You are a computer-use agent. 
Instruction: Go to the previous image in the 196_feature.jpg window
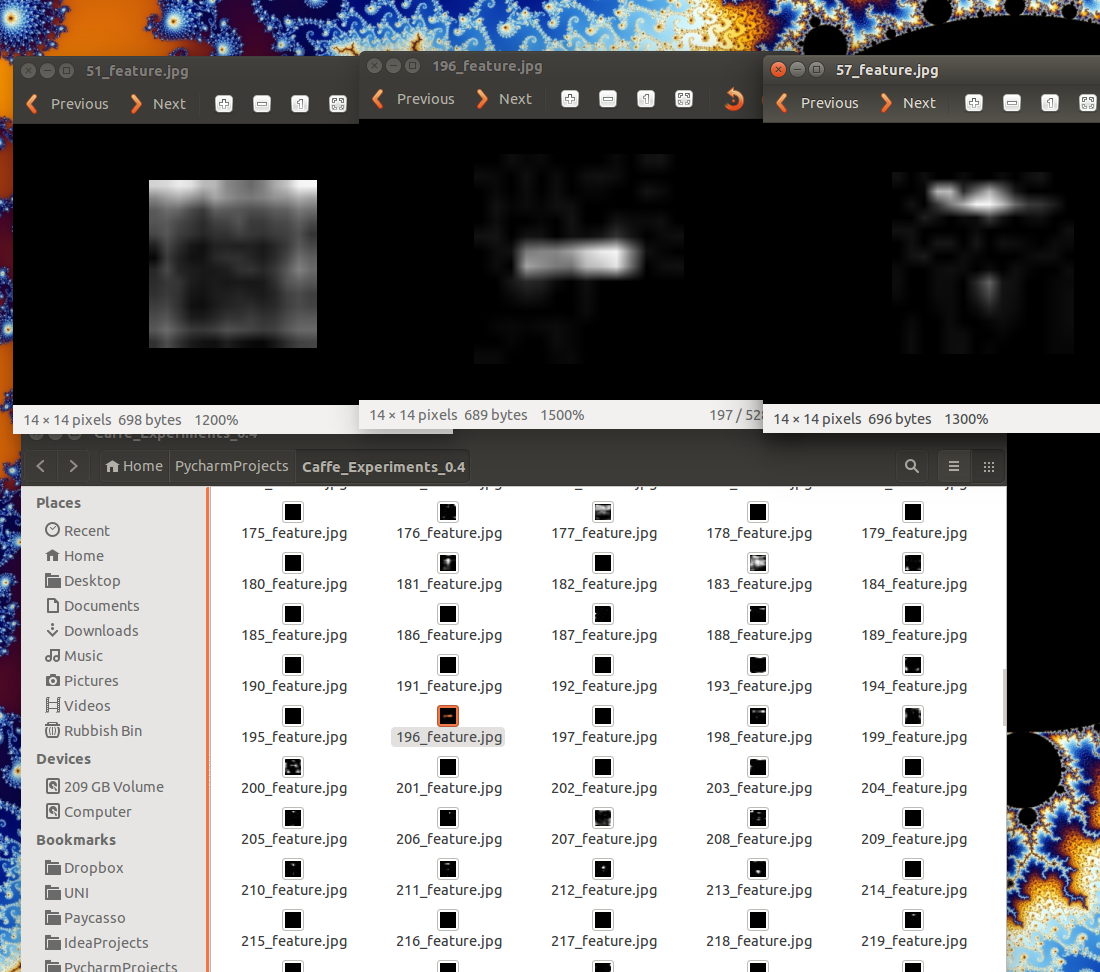pos(413,99)
